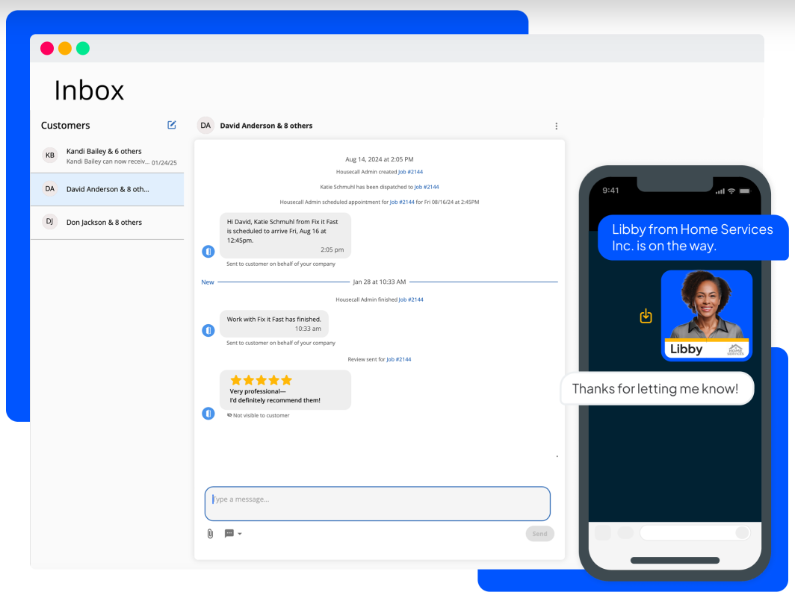Click the Libby is on the way bubble
The width and height of the screenshot is (795, 600).
click(x=693, y=237)
